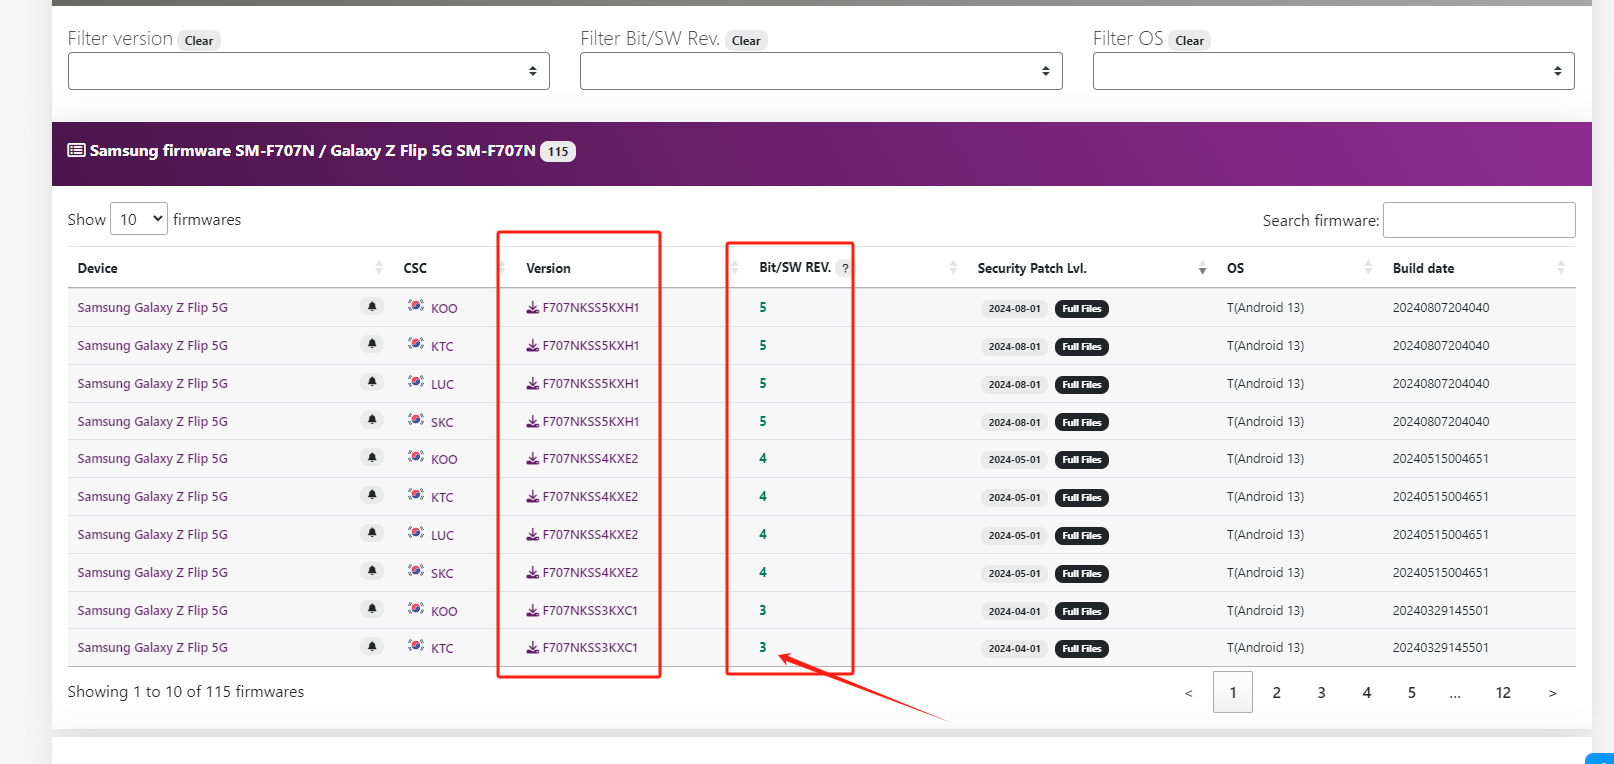Click bell icon in LUC F707NKSS4KXE2 row
The width and height of the screenshot is (1614, 764).
(372, 533)
